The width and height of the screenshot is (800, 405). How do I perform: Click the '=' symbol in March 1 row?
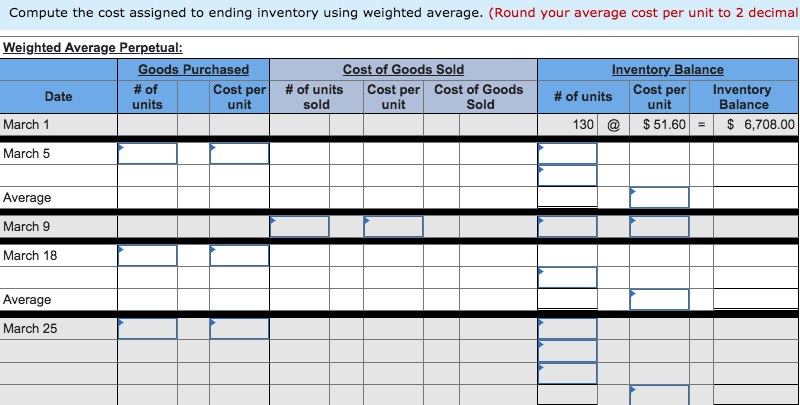(702, 124)
